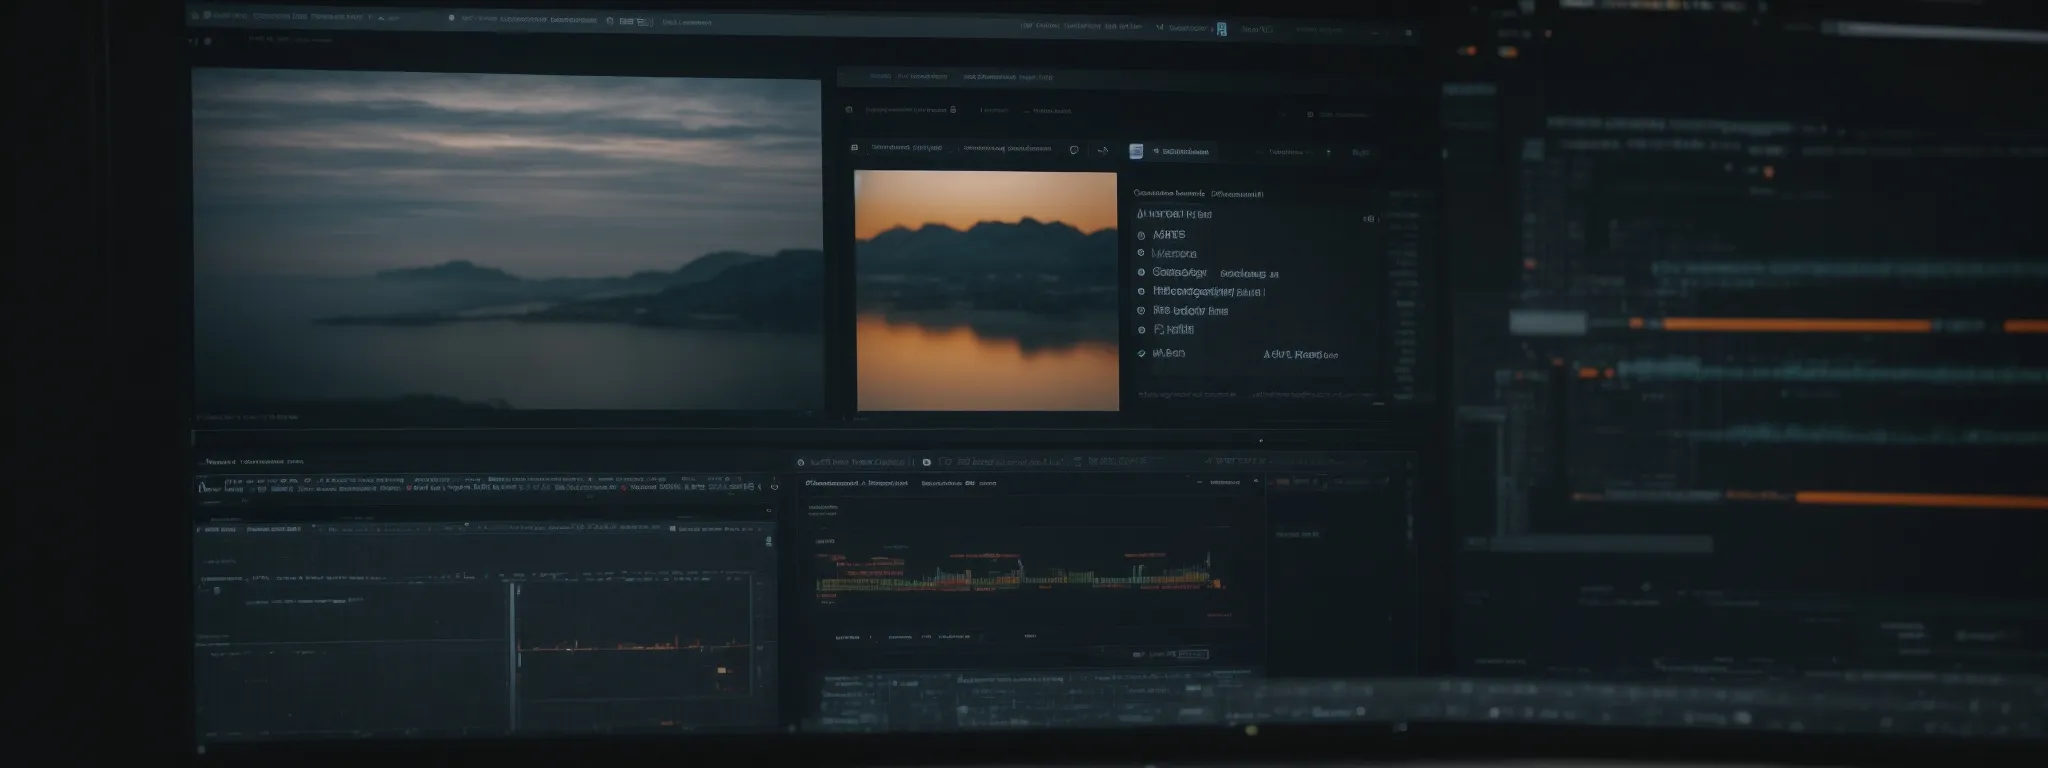2048x768 pixels.
Task: Click the small lock icon in the search row
Action: coord(953,110)
